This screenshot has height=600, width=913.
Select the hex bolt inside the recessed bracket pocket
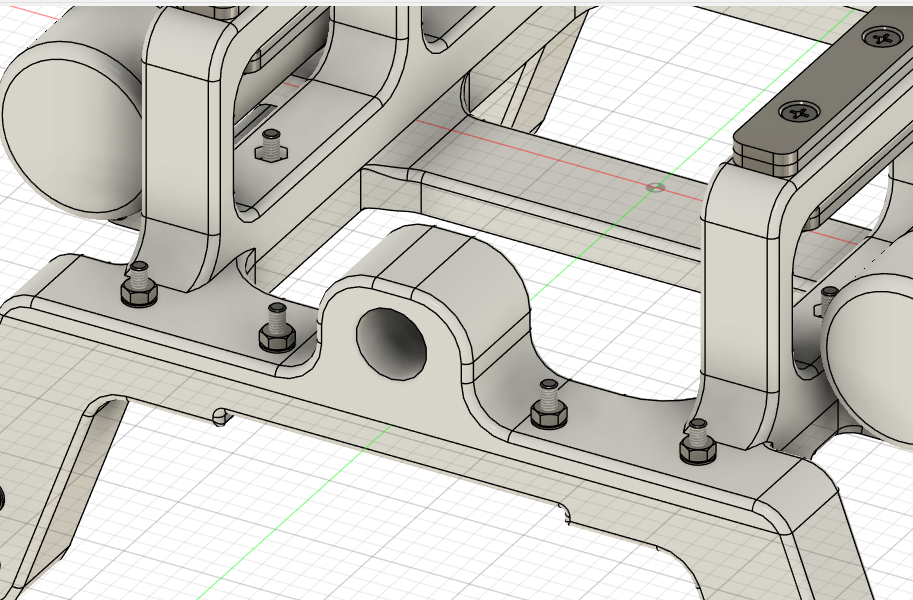coord(271,146)
